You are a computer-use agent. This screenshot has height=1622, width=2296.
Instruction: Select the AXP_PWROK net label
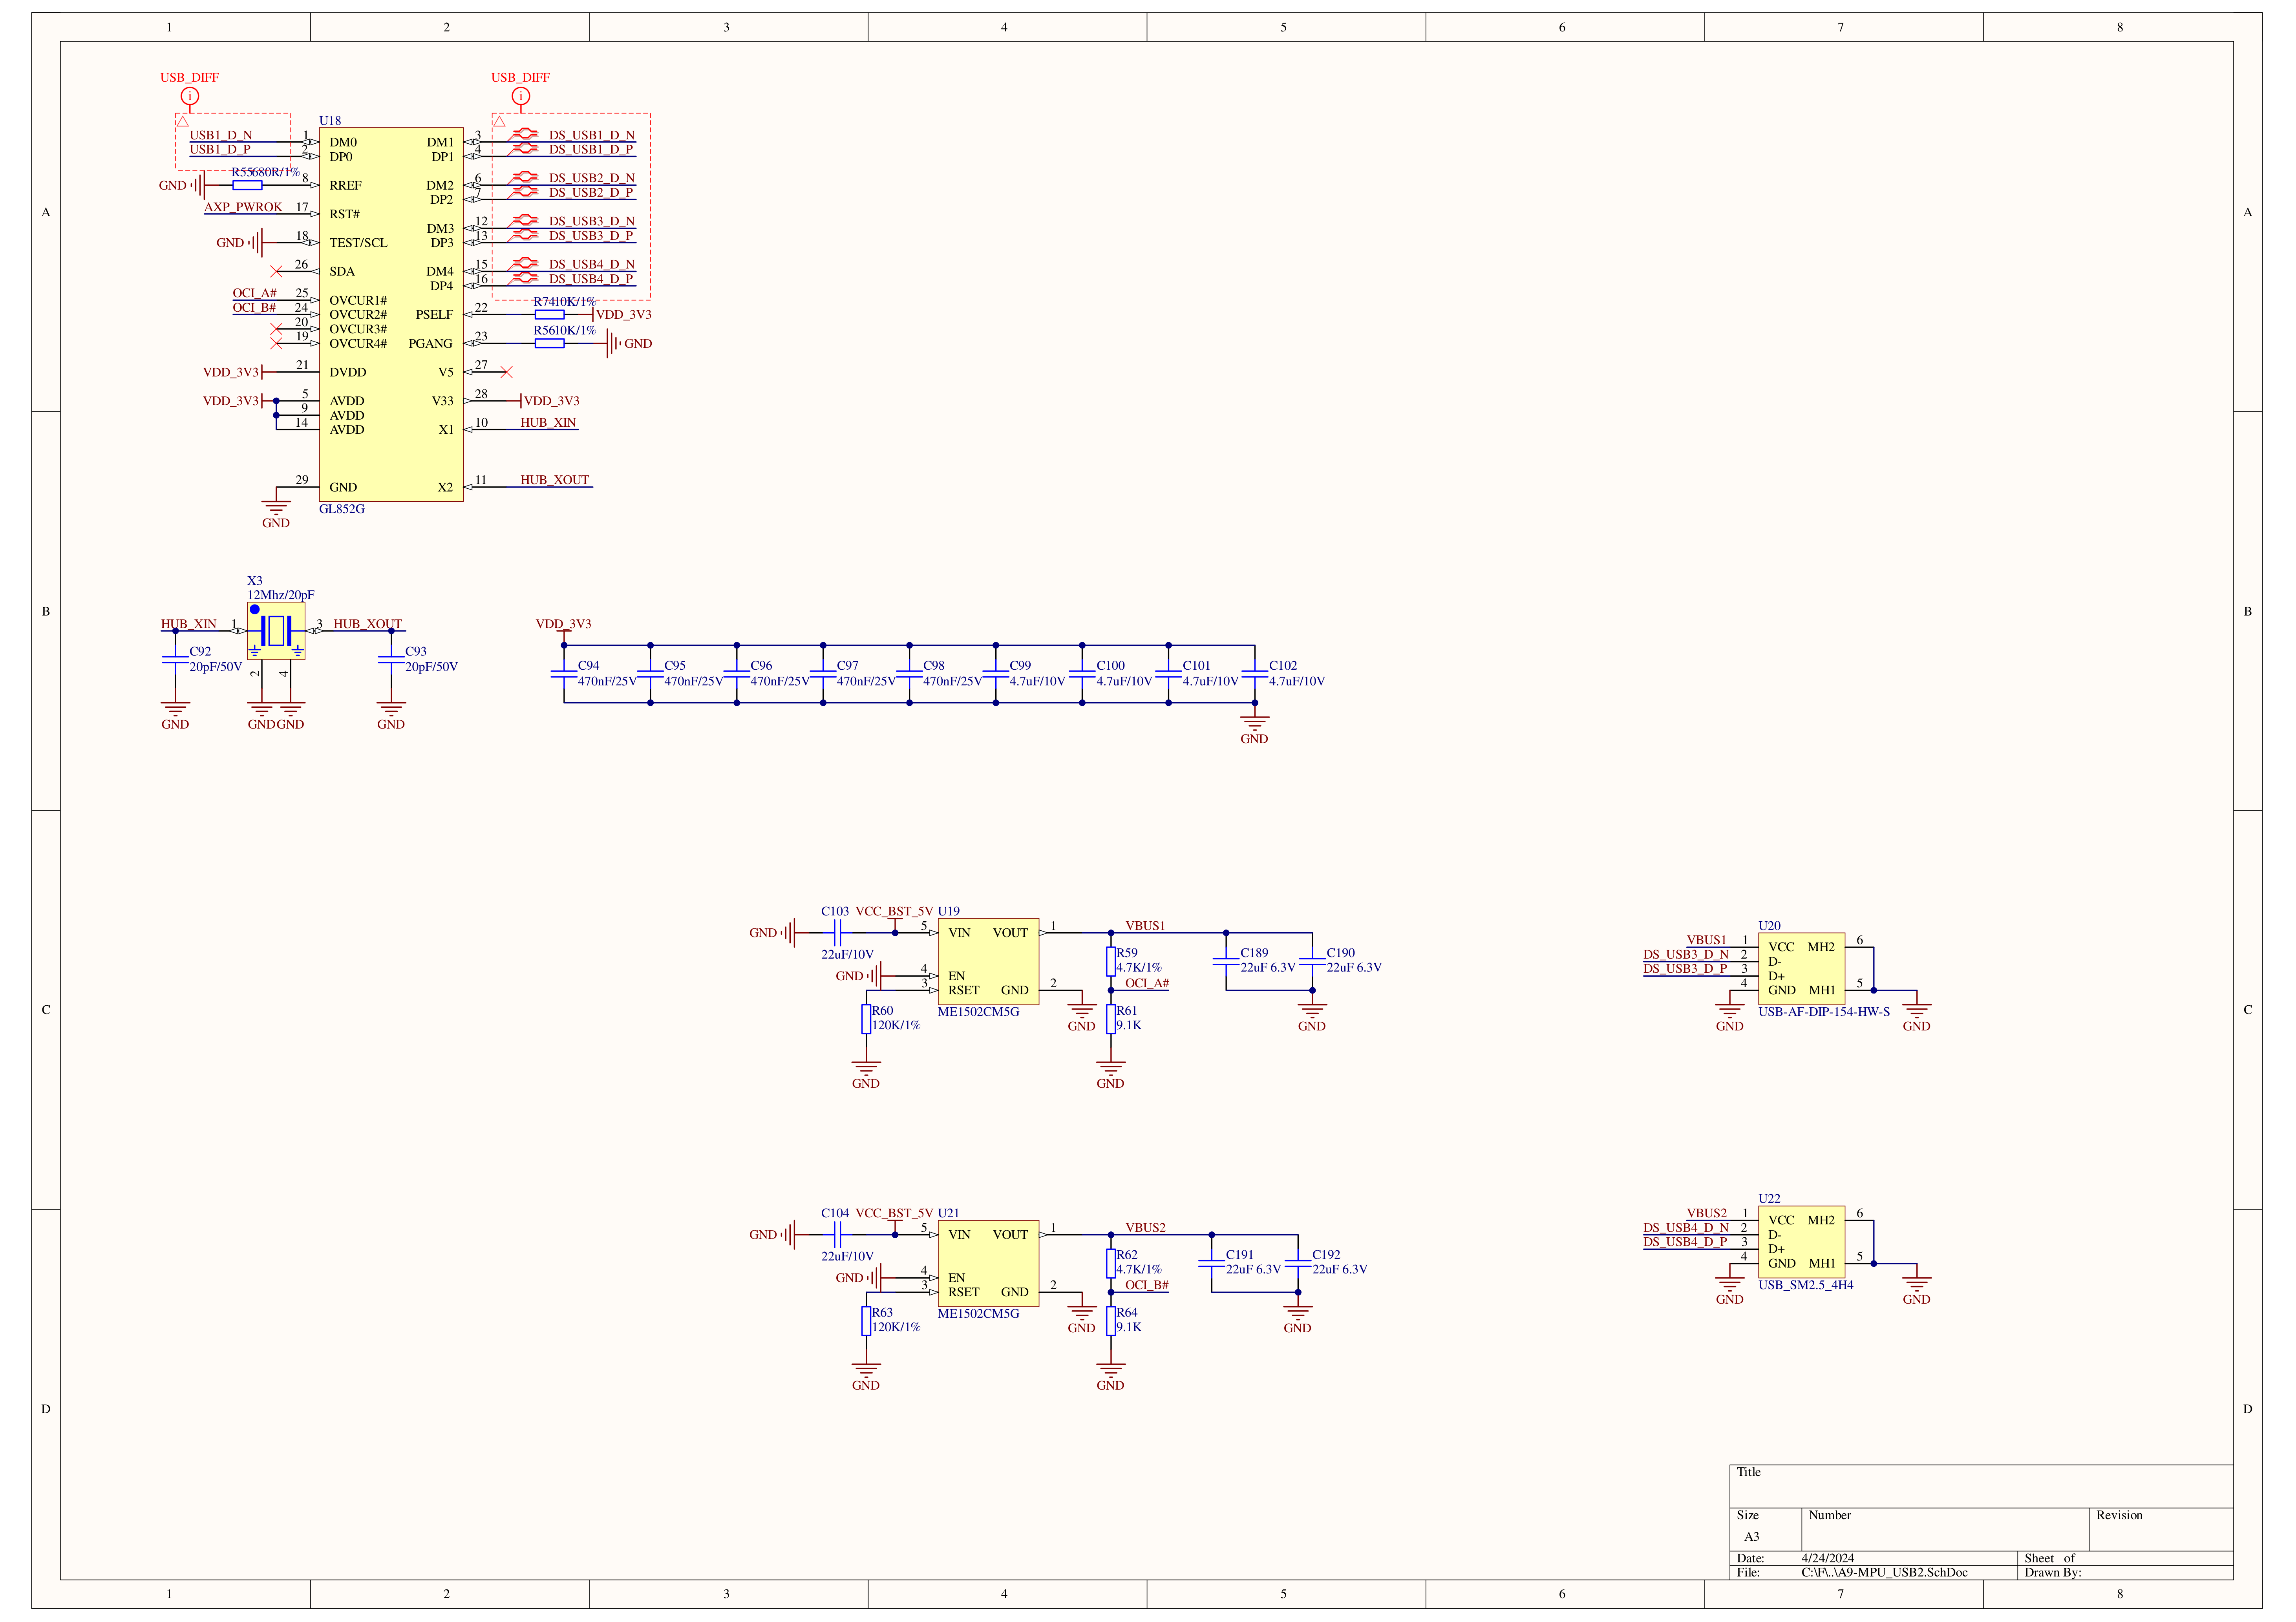243,207
